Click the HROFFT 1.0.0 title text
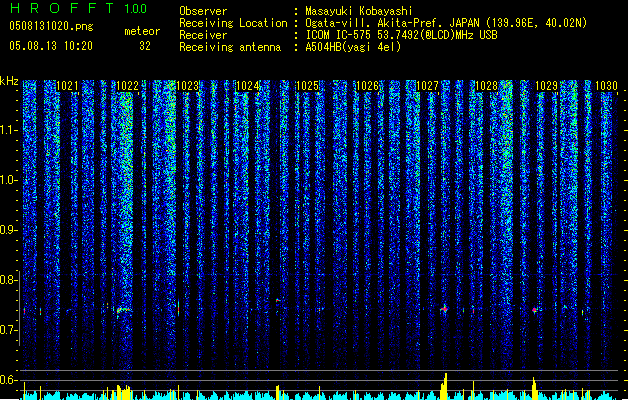The height and width of the screenshot is (400, 629). [x=79, y=8]
